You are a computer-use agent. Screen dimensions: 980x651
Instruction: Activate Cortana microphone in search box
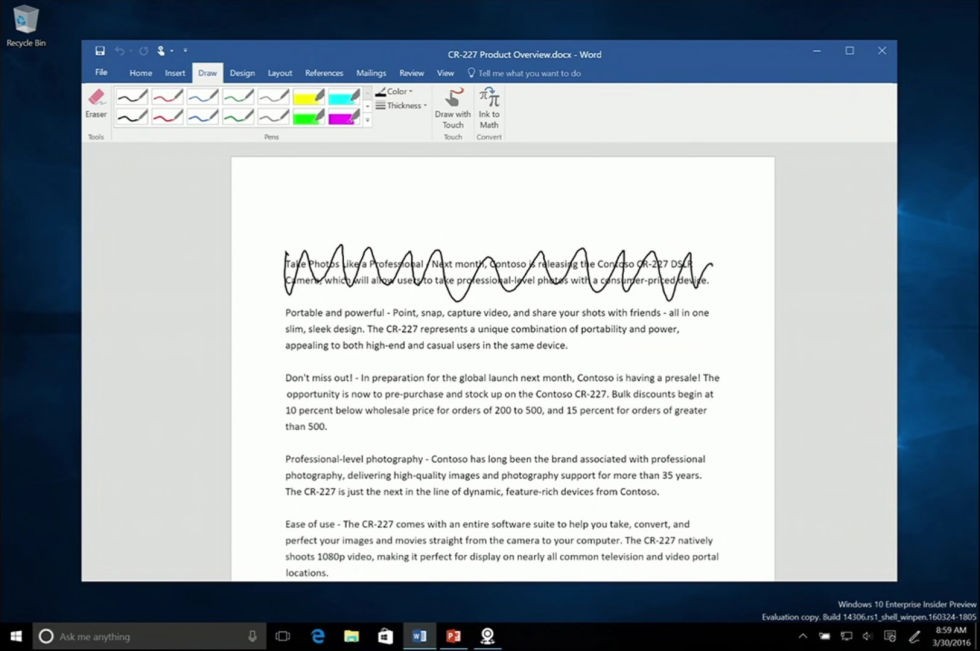[x=252, y=636]
